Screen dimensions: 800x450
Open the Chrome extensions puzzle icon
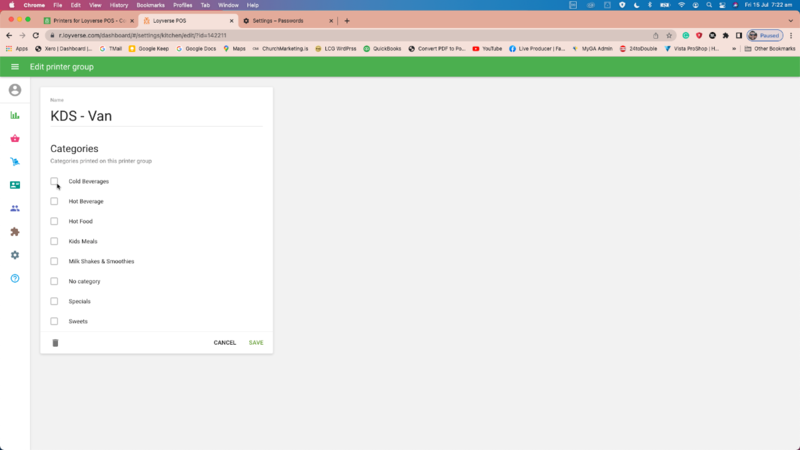tap(726, 35)
